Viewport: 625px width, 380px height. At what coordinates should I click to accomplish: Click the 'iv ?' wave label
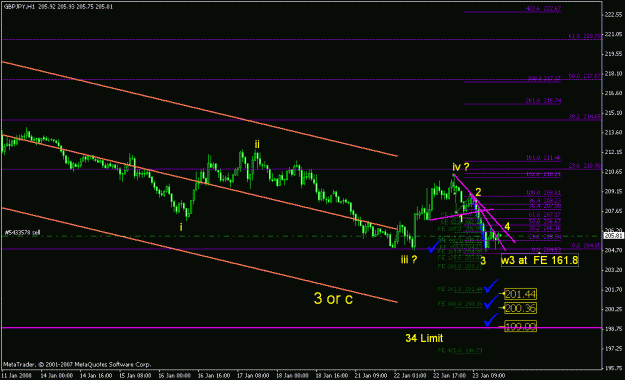pyautogui.click(x=461, y=167)
